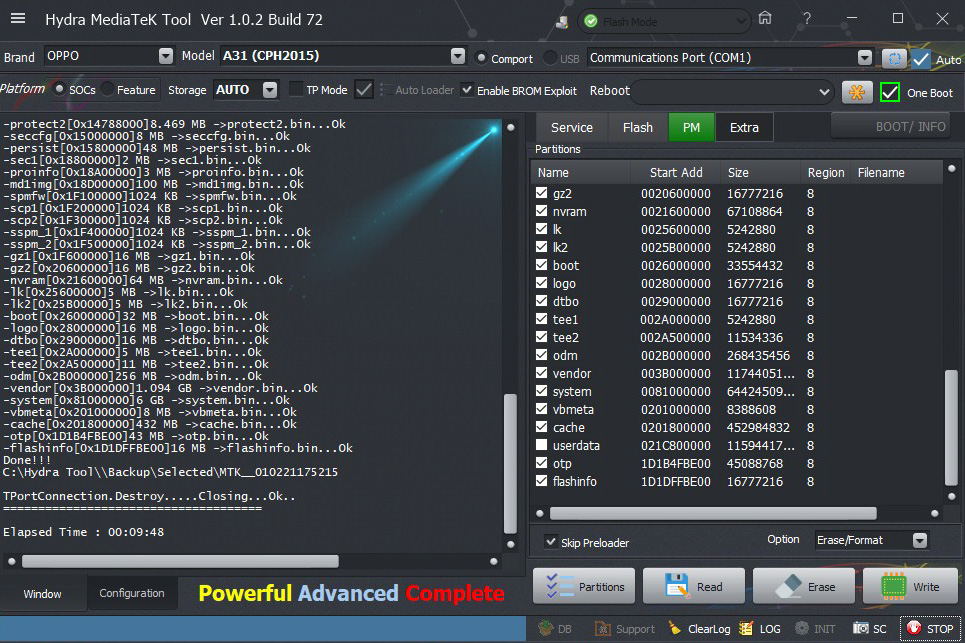Open the DB icon in bottom bar
The width and height of the screenshot is (965, 643).
(556, 629)
